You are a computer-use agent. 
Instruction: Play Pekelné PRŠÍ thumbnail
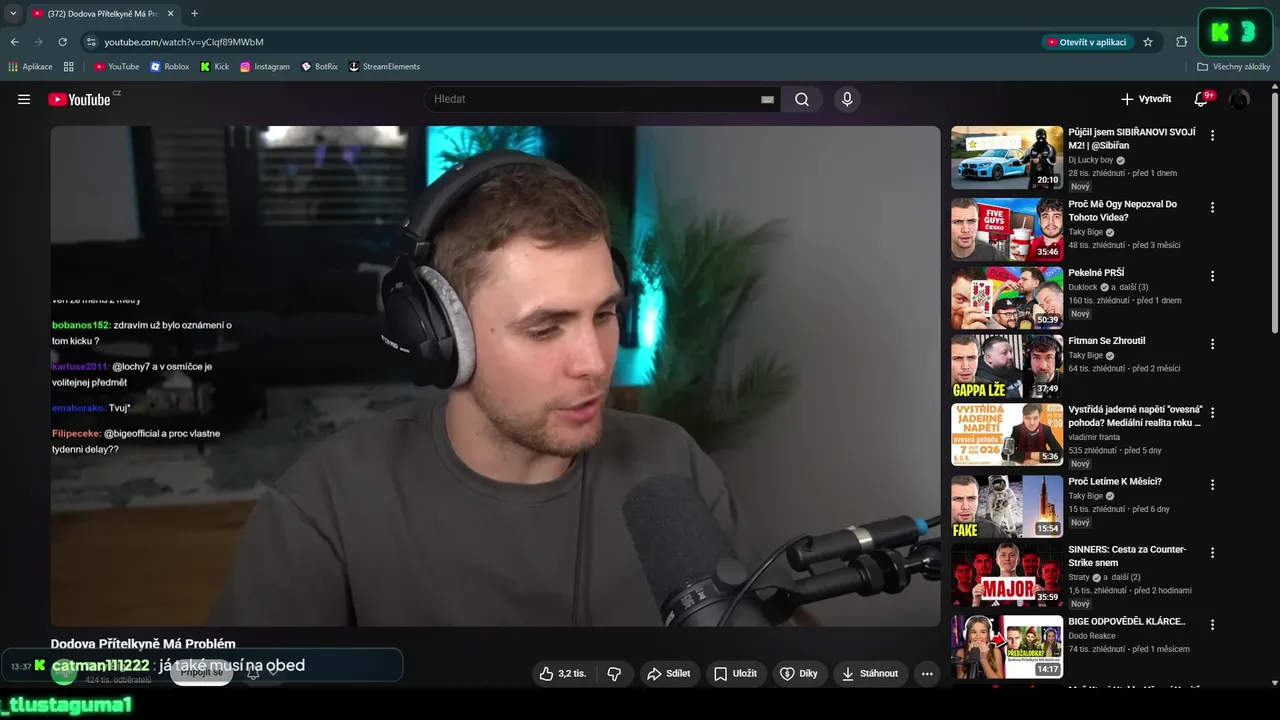1007,297
